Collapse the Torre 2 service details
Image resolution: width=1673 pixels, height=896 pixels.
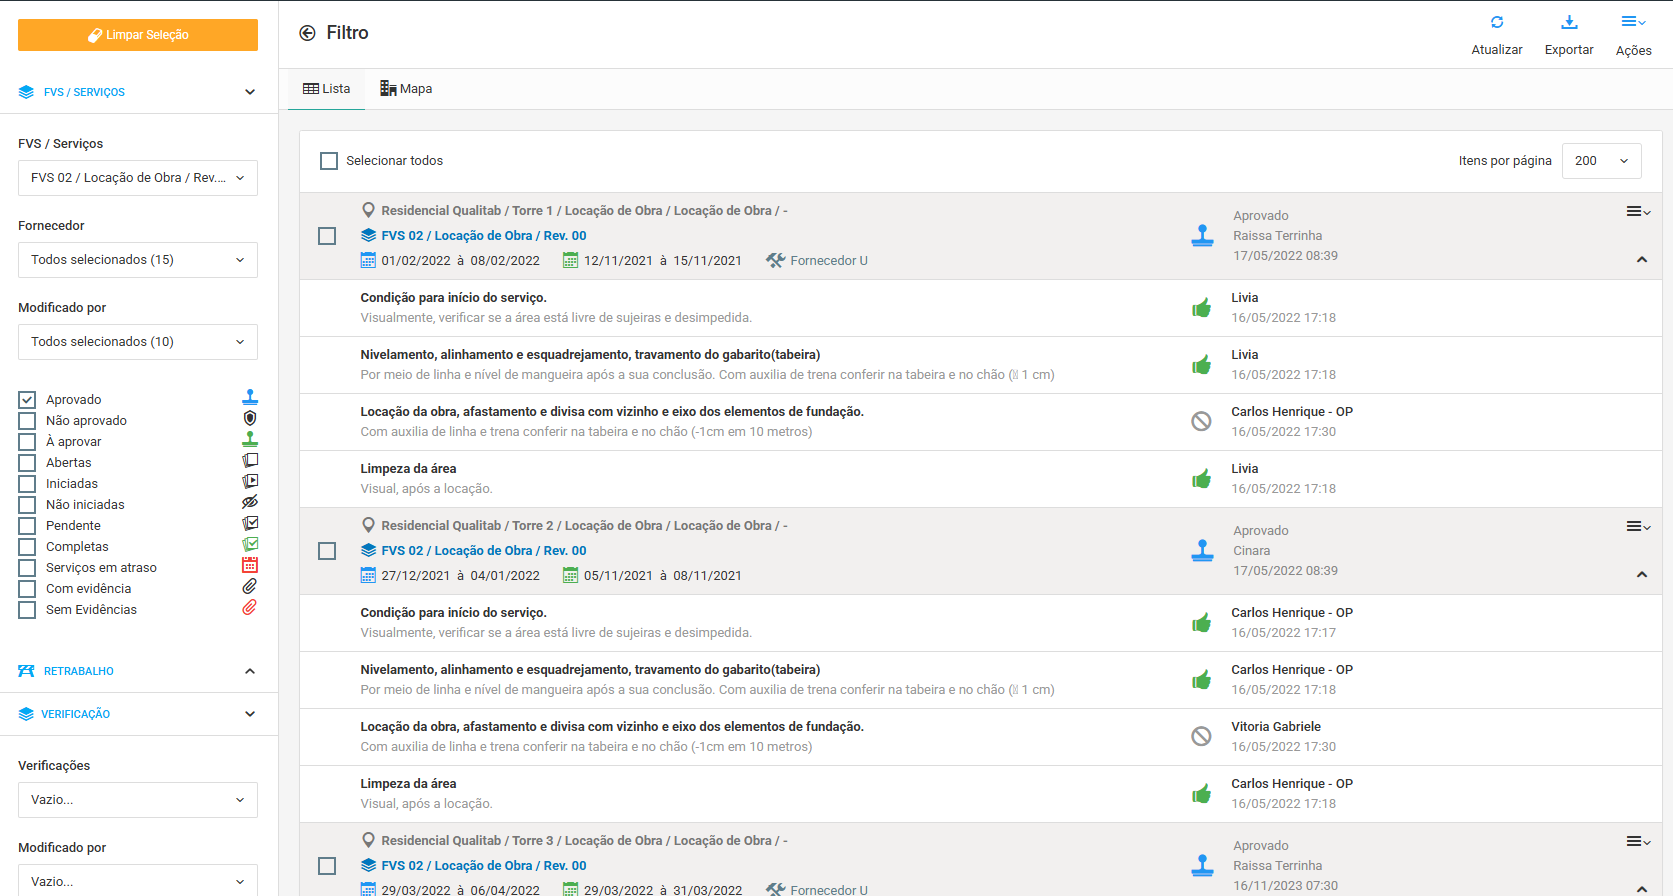point(1641,575)
